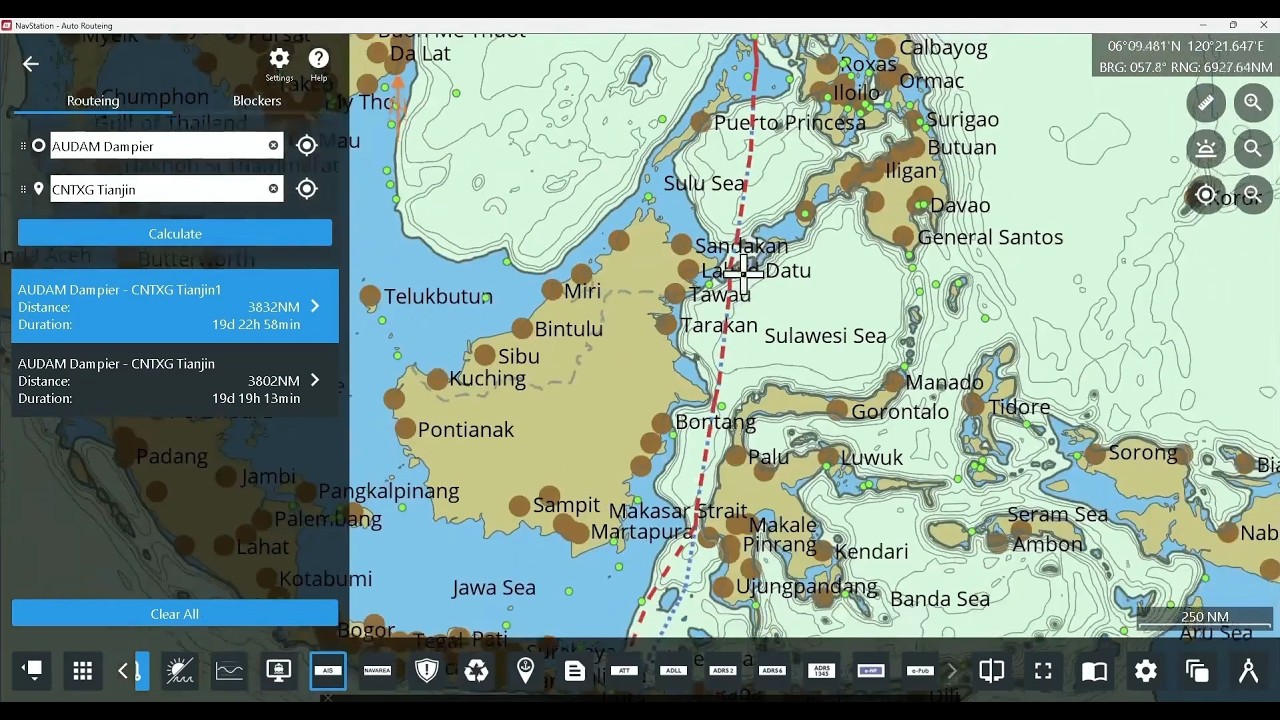This screenshot has height=720, width=1280.
Task: Toggle the recycle symbol layer
Action: pyautogui.click(x=476, y=671)
